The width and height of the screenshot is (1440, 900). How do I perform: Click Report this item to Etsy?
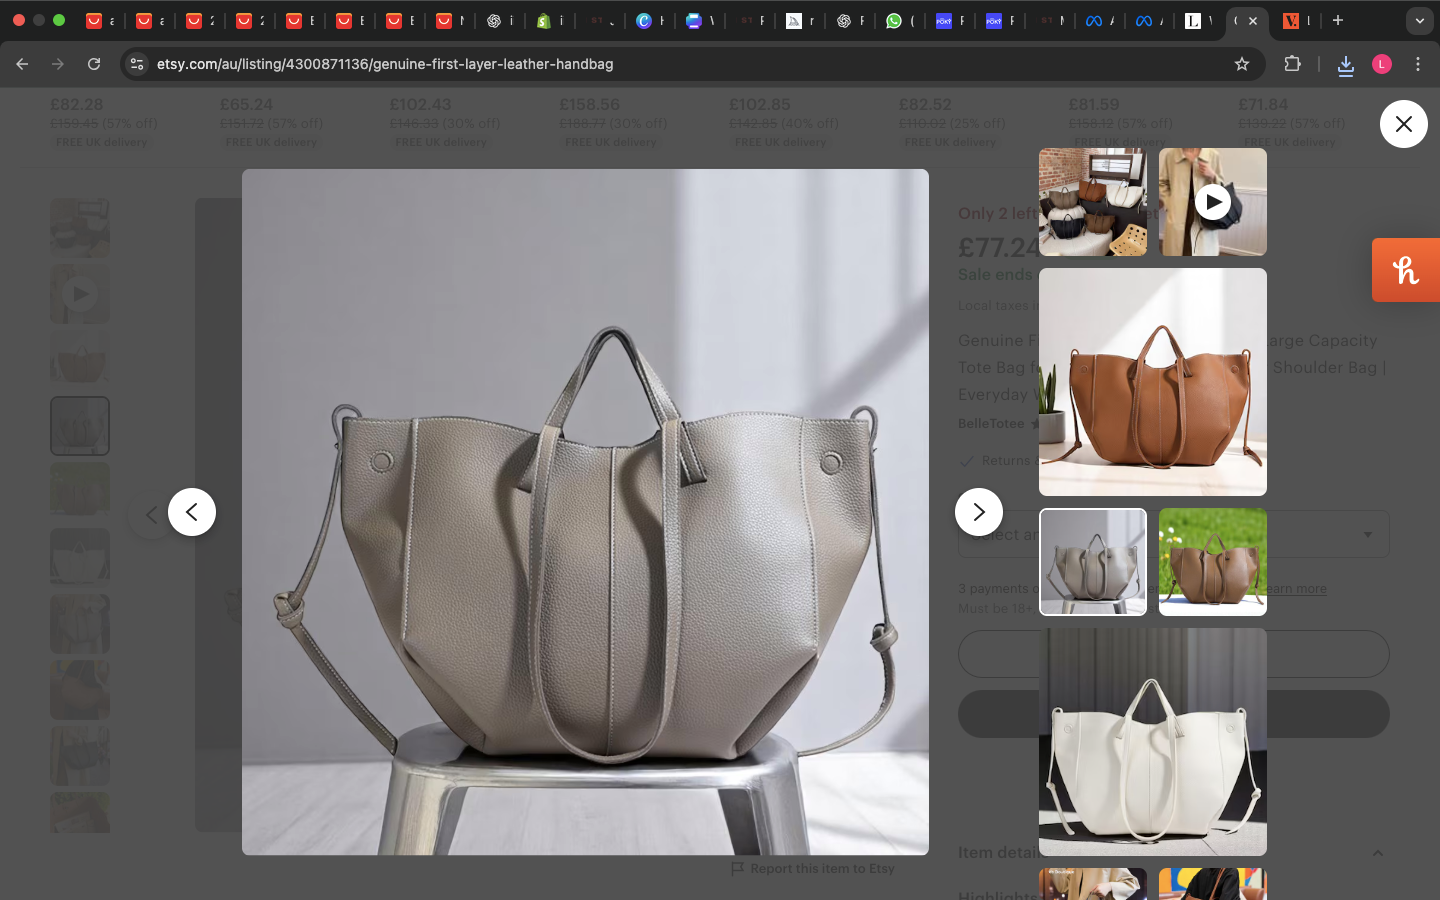(813, 868)
